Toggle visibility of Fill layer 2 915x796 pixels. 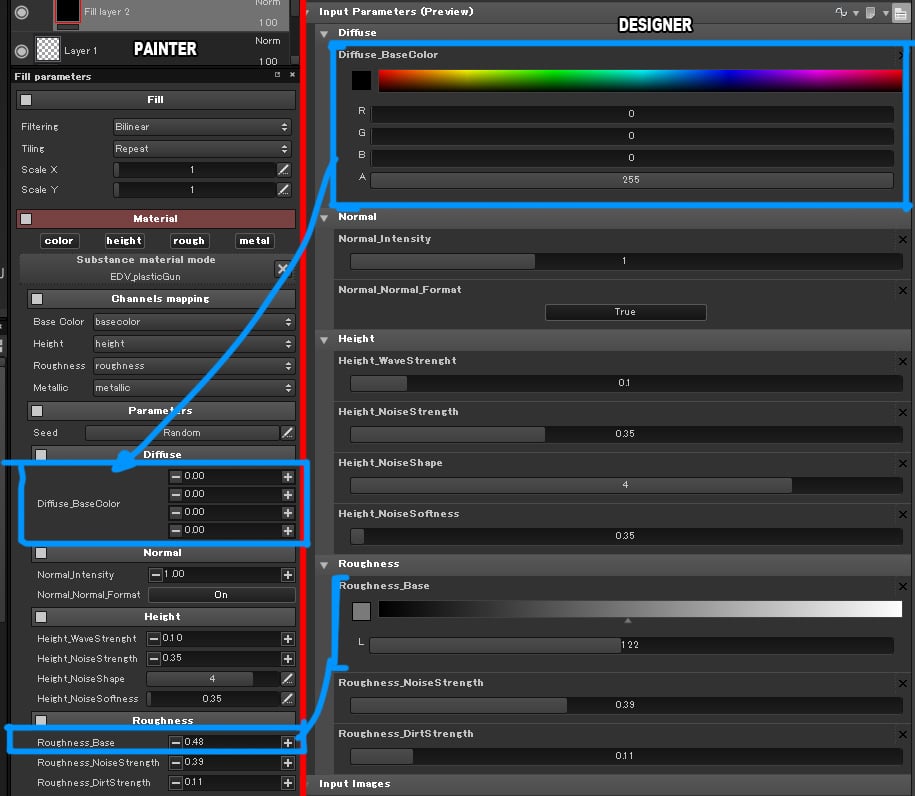(22, 14)
